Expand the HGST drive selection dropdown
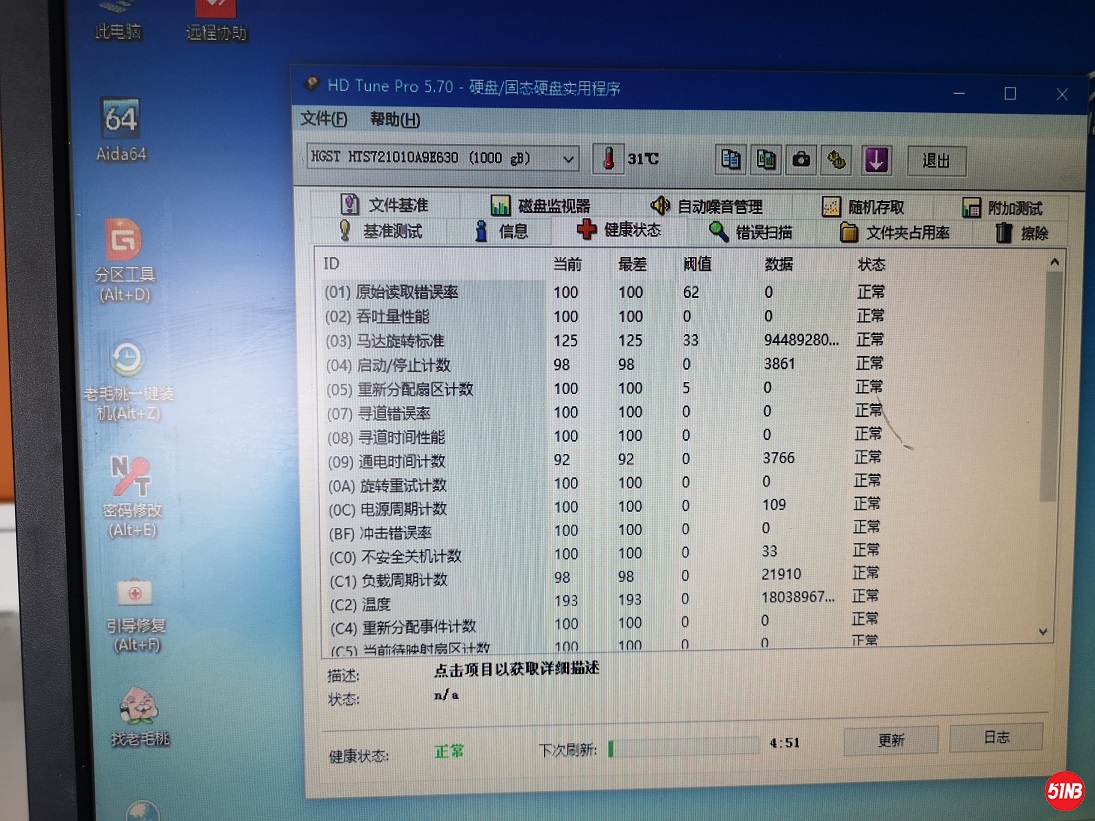1095x821 pixels. pos(568,159)
